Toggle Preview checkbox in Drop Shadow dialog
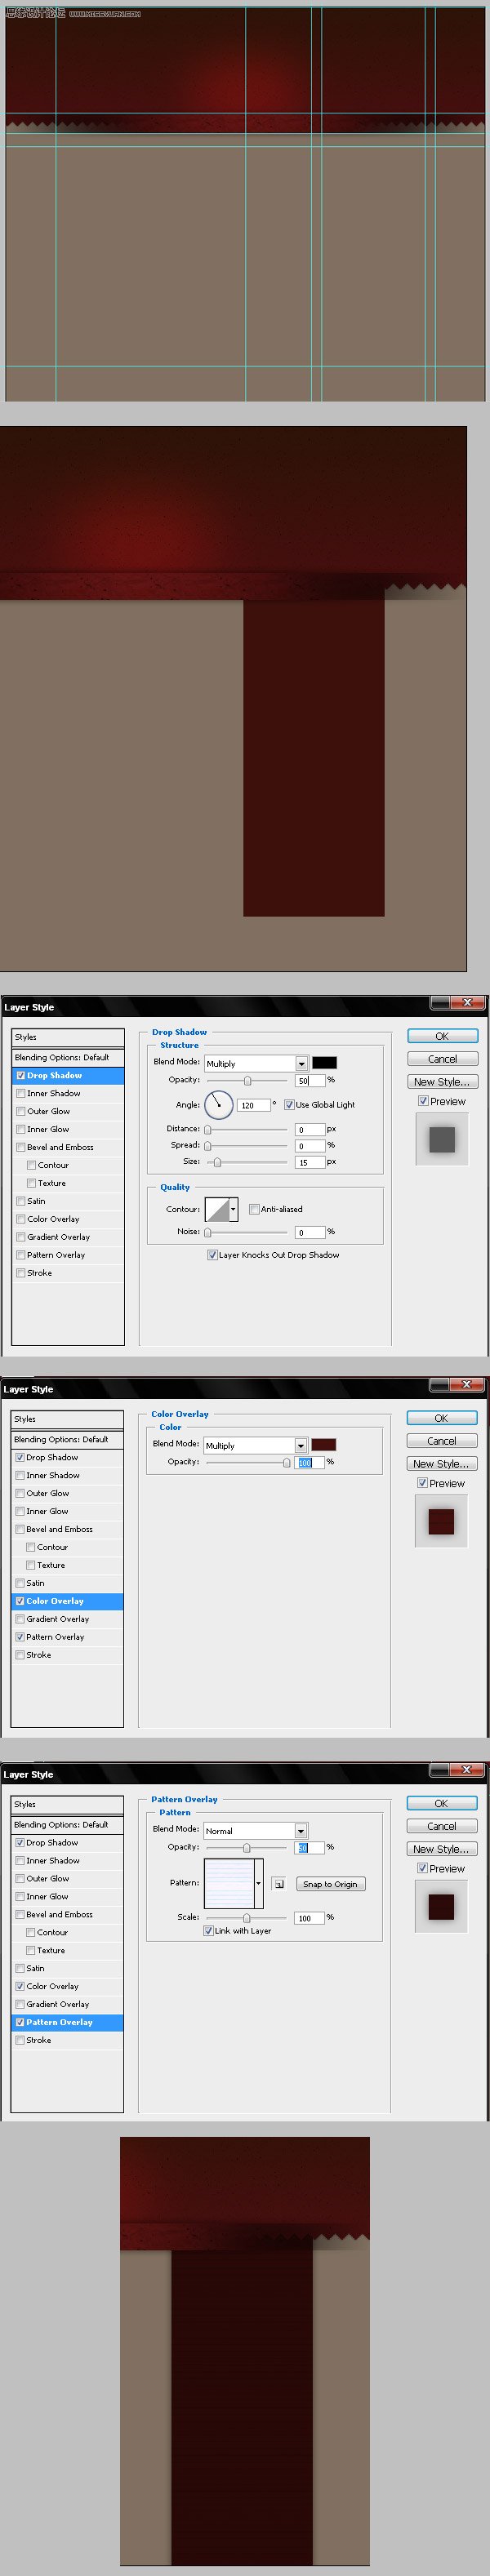The width and height of the screenshot is (490, 2576). point(423,1101)
